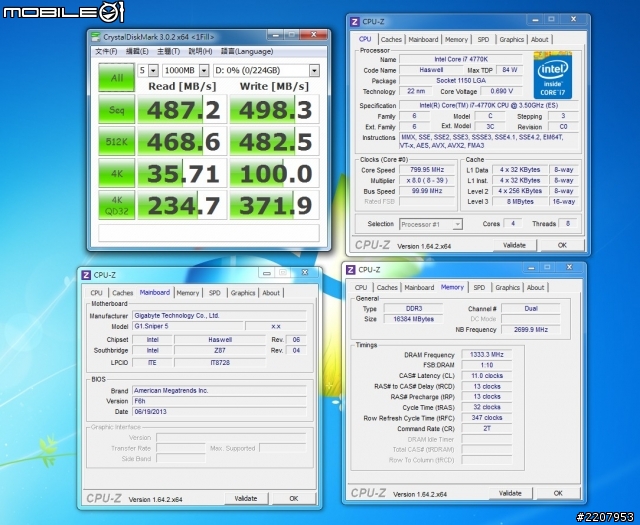Click the DRAM Frequency 1333.3 MHz value
Image resolution: width=640 pixels, height=525 pixels.
click(x=487, y=355)
